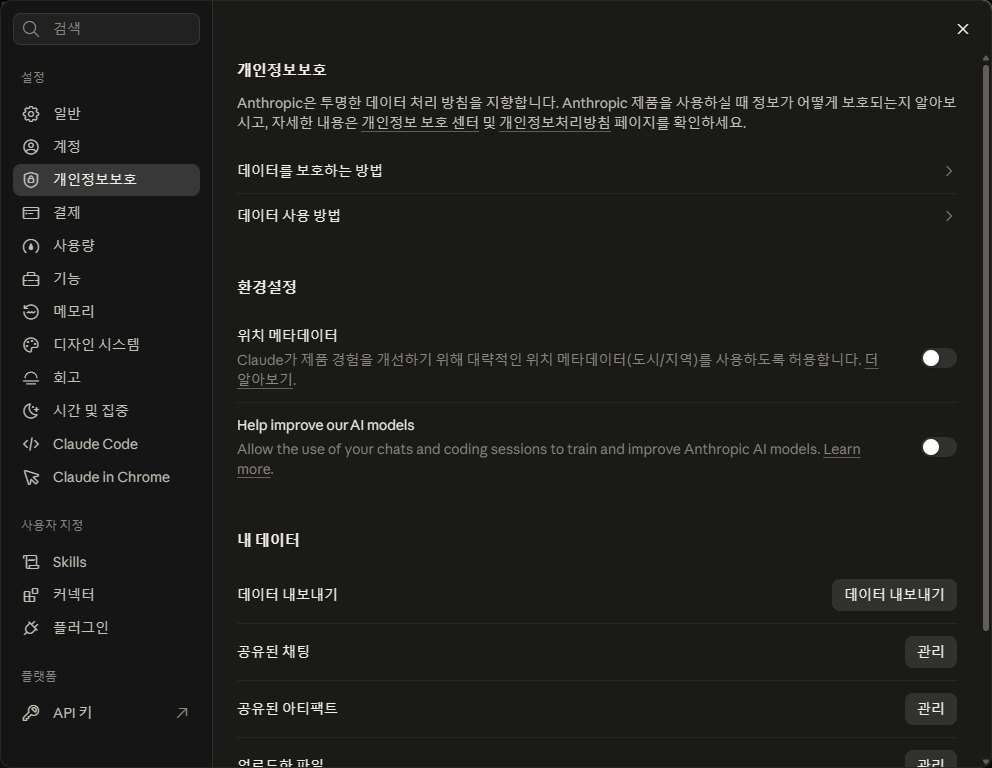Open Claude in Chrome settings

tap(106, 477)
